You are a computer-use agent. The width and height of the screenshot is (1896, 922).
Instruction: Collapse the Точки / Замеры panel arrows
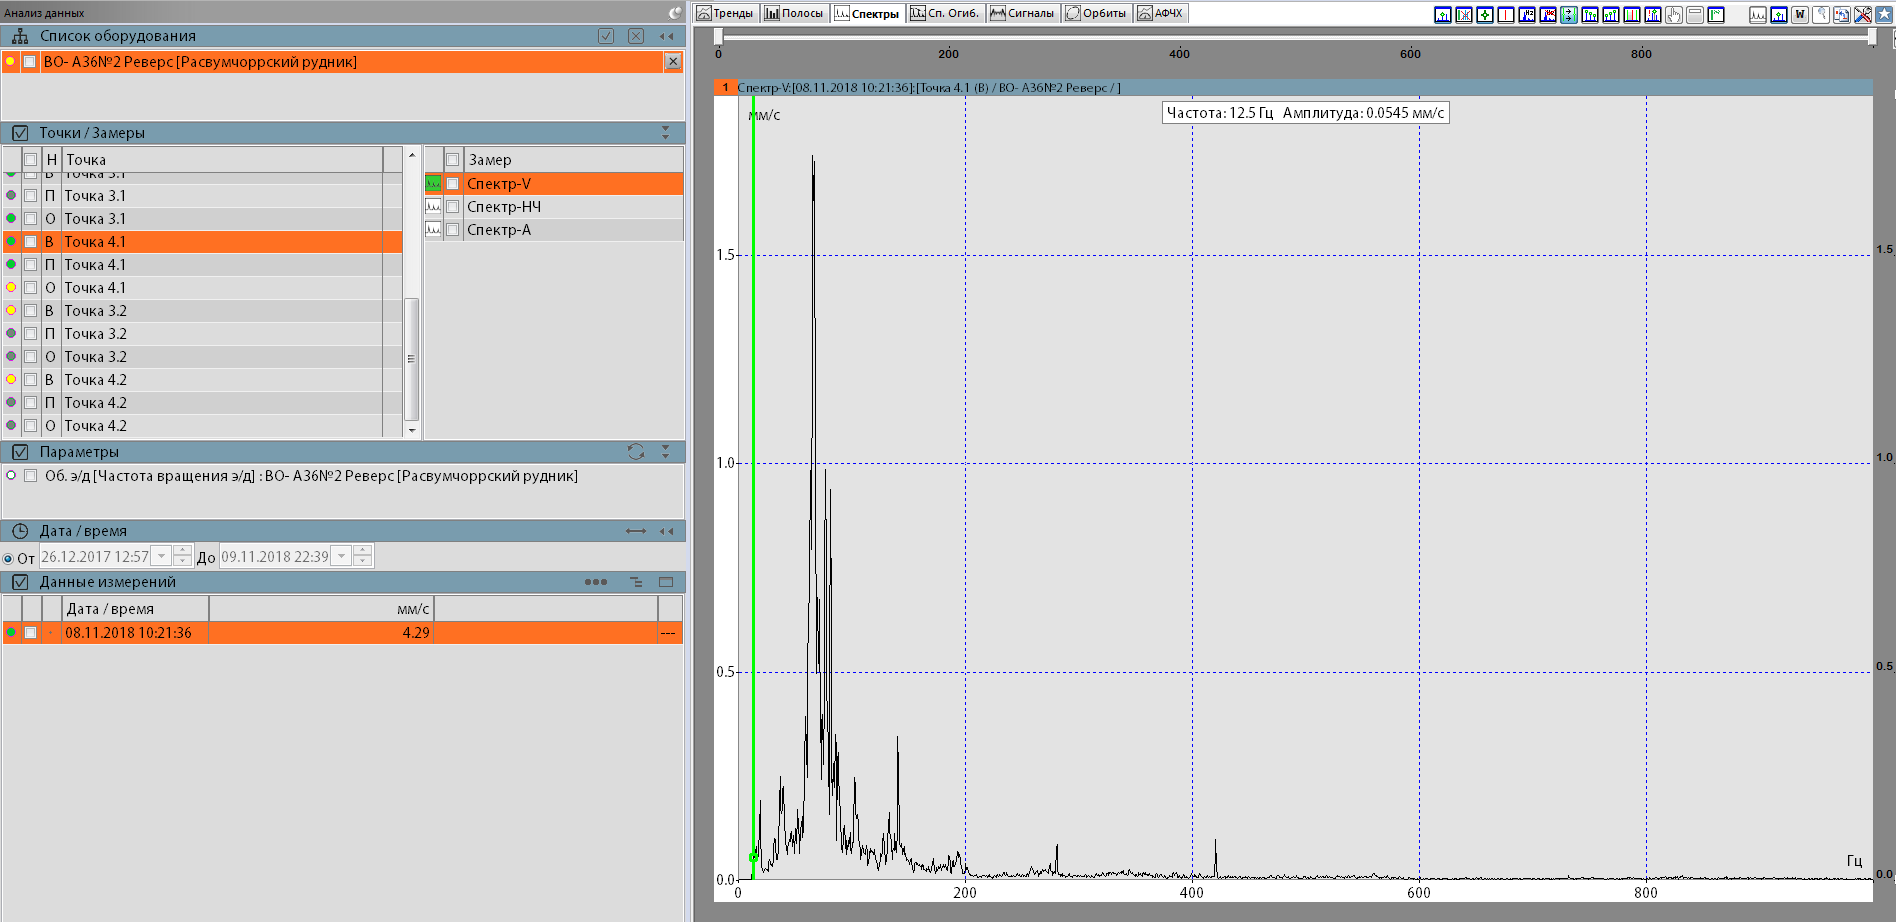tap(665, 133)
